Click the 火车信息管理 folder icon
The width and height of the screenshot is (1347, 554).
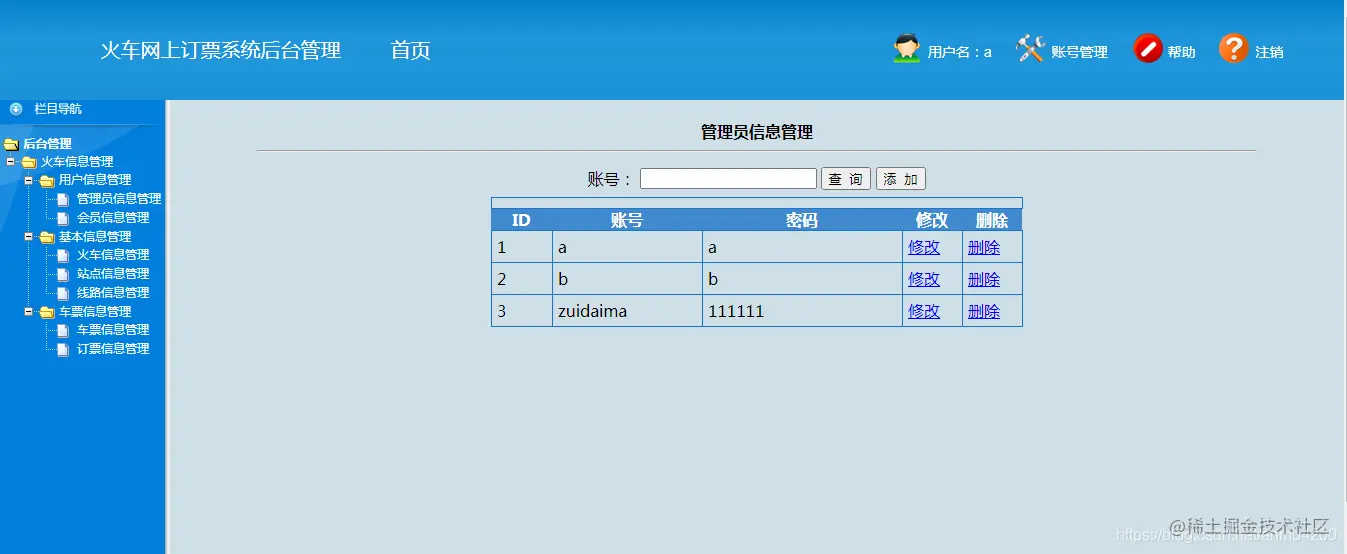[x=29, y=162]
